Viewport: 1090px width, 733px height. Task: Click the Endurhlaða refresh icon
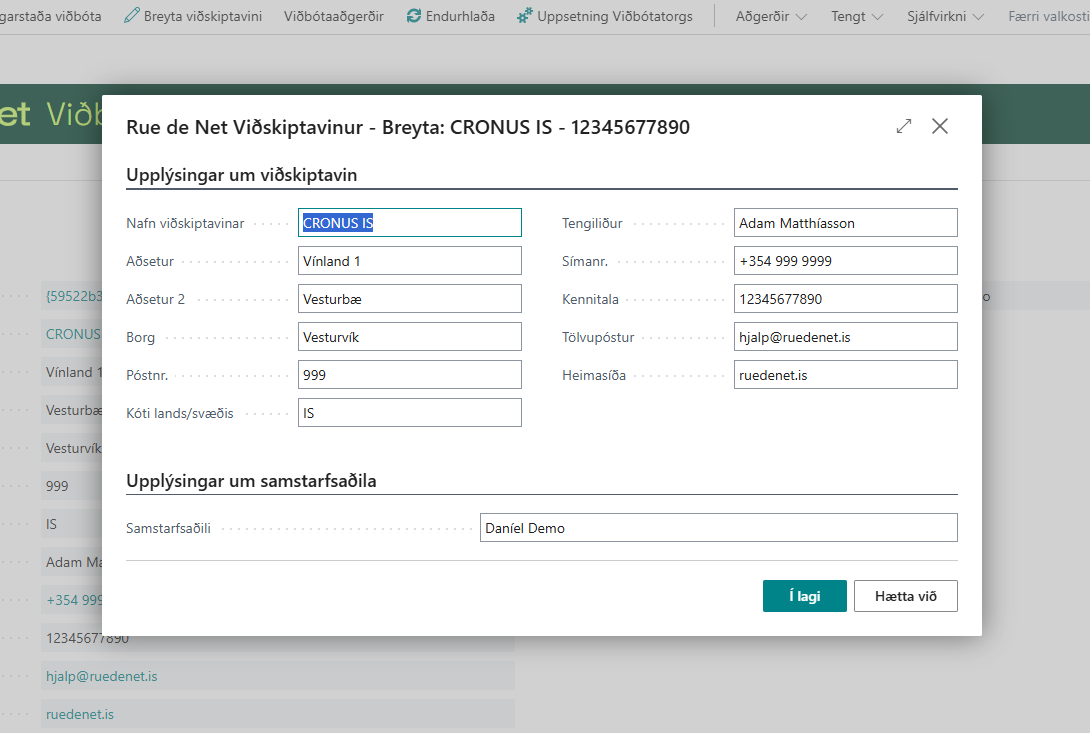point(414,17)
